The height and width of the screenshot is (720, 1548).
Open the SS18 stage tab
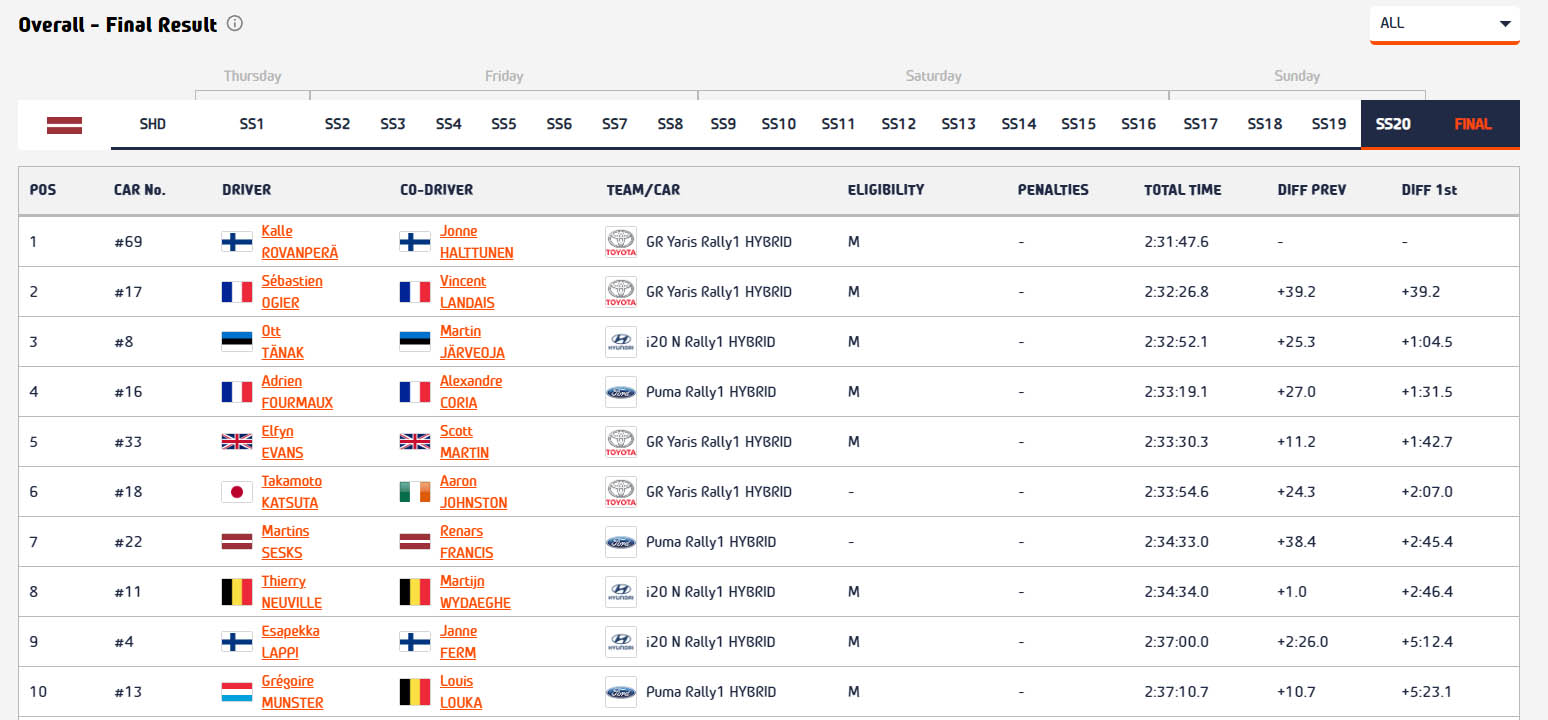(1265, 125)
